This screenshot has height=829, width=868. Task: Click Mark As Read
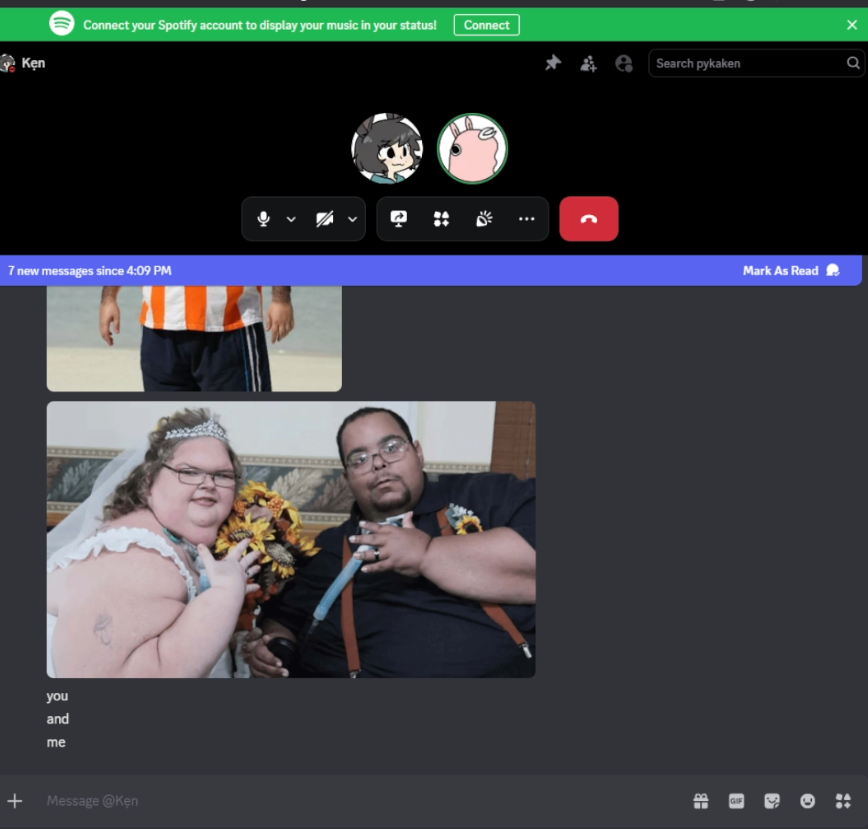(790, 271)
